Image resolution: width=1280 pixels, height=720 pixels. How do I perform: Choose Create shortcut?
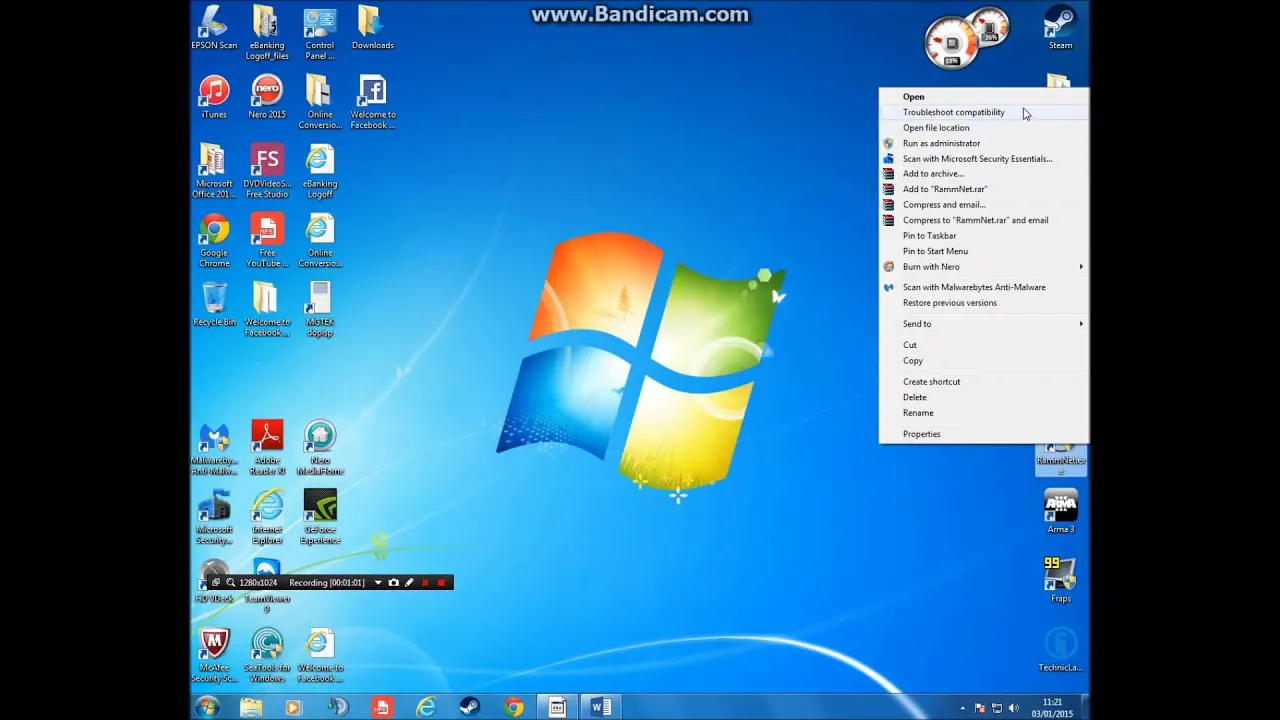coord(984,382)
